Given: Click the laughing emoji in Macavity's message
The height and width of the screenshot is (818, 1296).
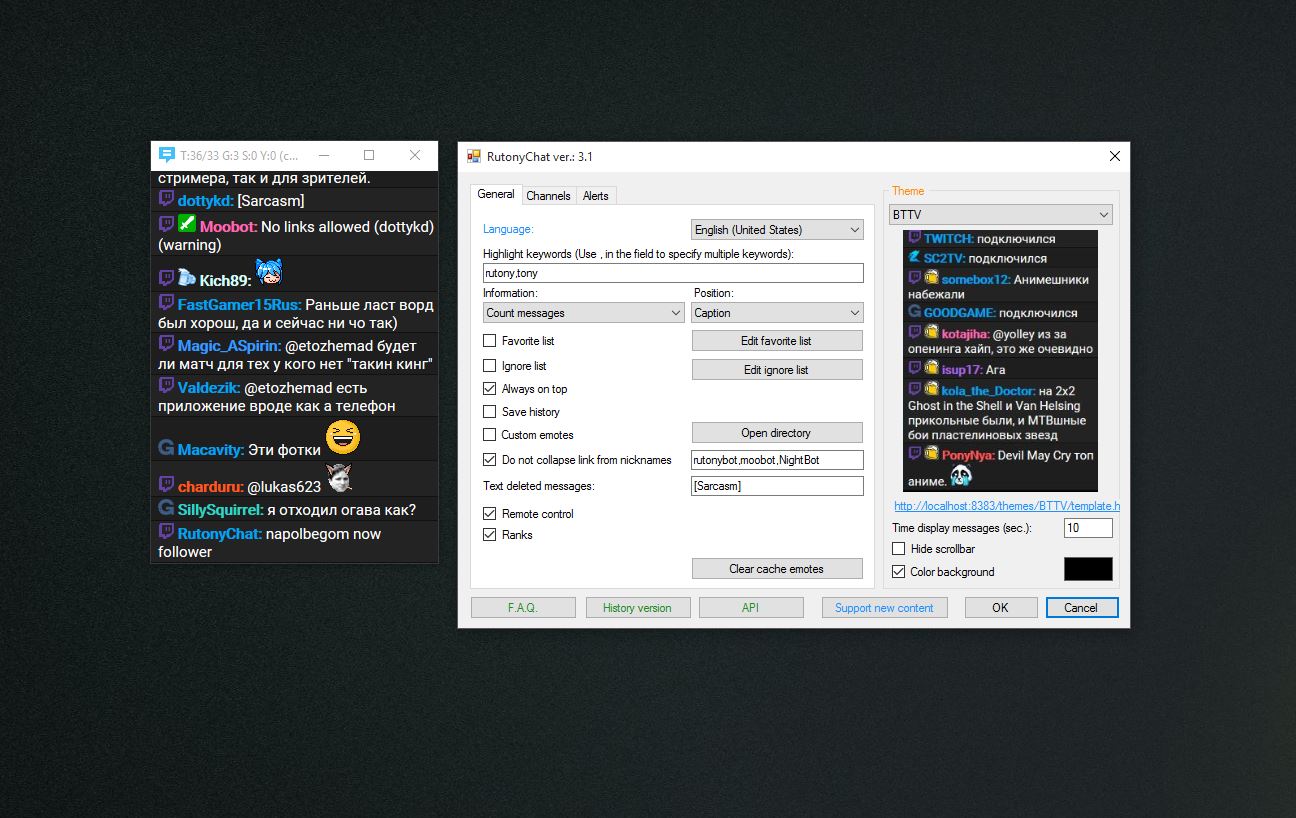Looking at the screenshot, I should [343, 437].
